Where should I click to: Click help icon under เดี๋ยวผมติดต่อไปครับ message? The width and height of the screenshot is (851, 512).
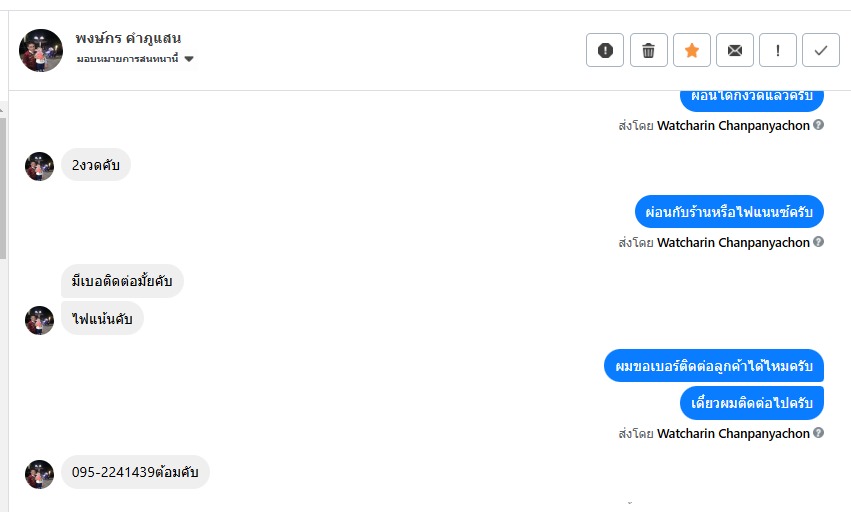[x=819, y=433]
